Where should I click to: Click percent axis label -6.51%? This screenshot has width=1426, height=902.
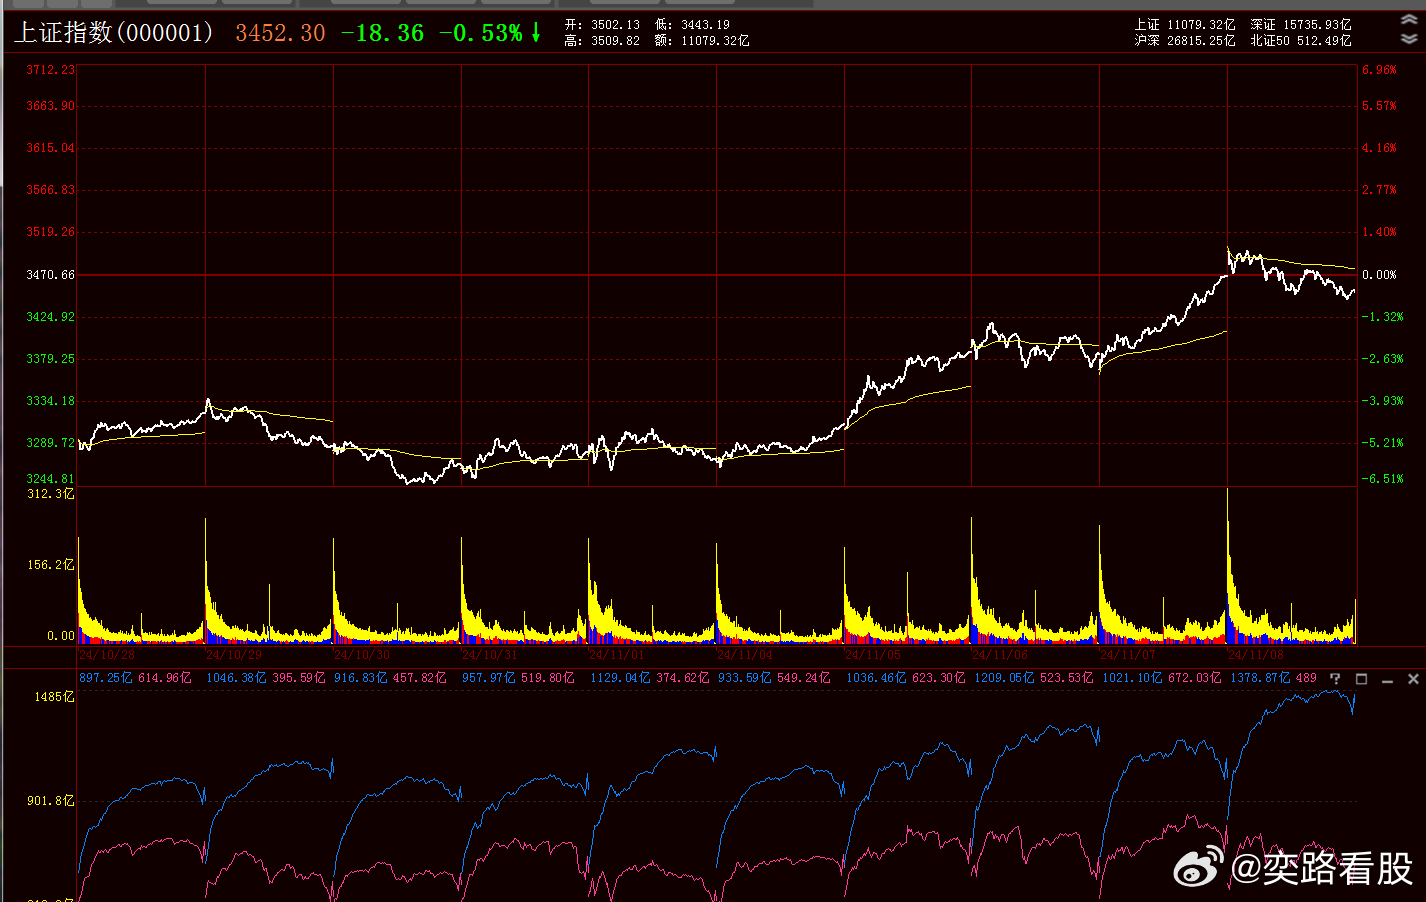pos(1382,479)
